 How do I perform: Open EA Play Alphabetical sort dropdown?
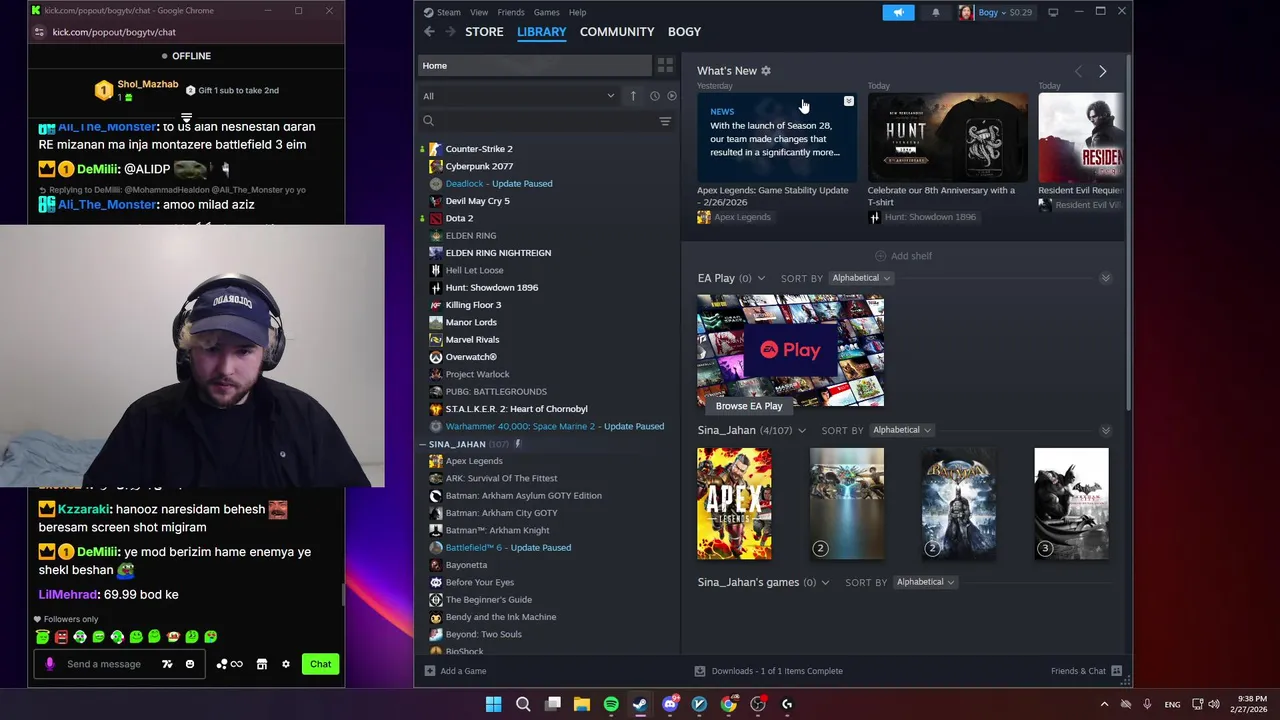pos(861,278)
